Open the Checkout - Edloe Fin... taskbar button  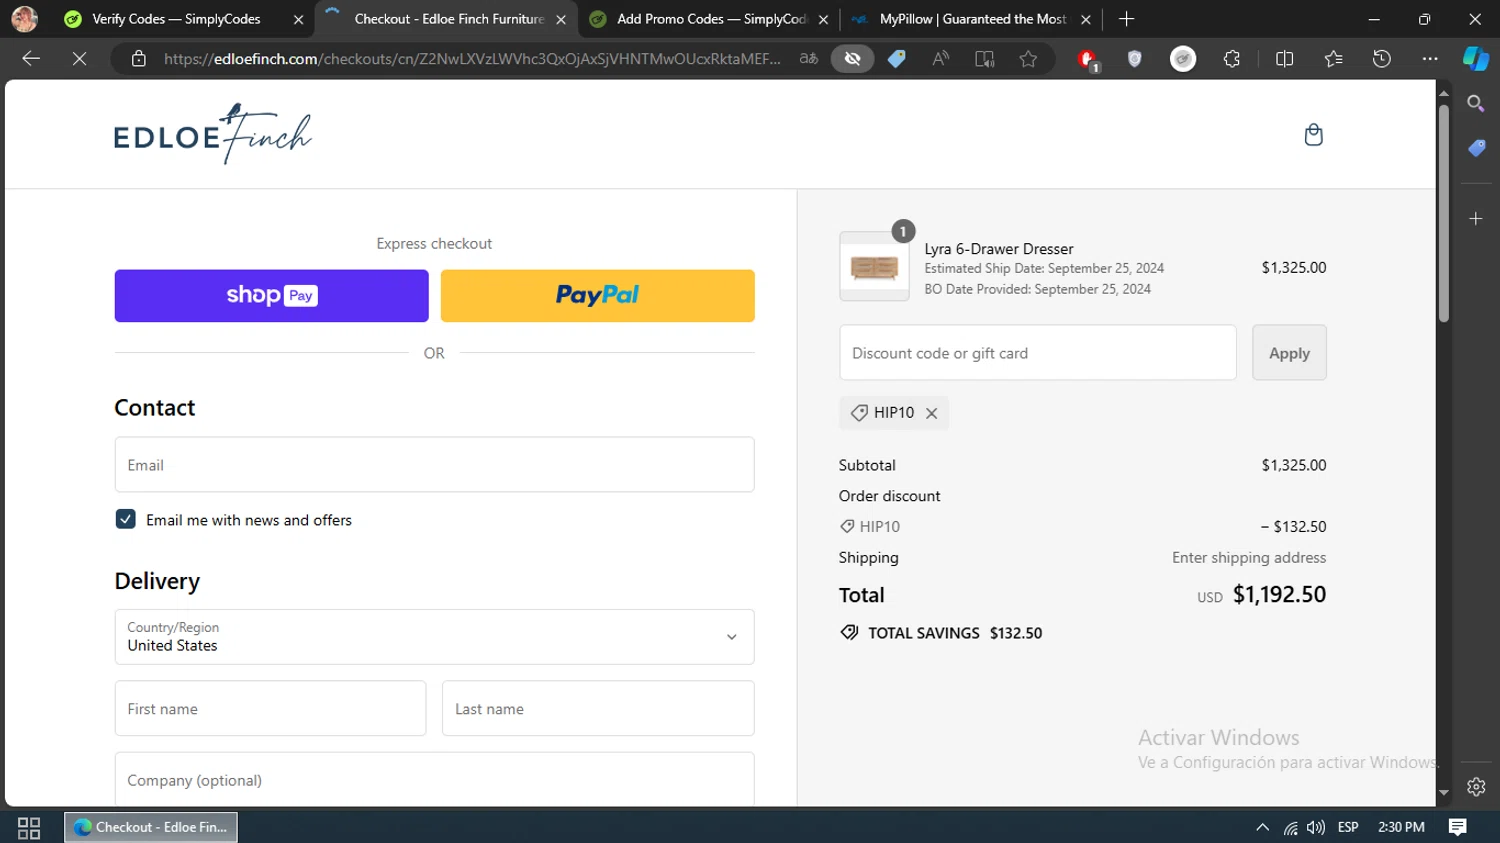[151, 827]
